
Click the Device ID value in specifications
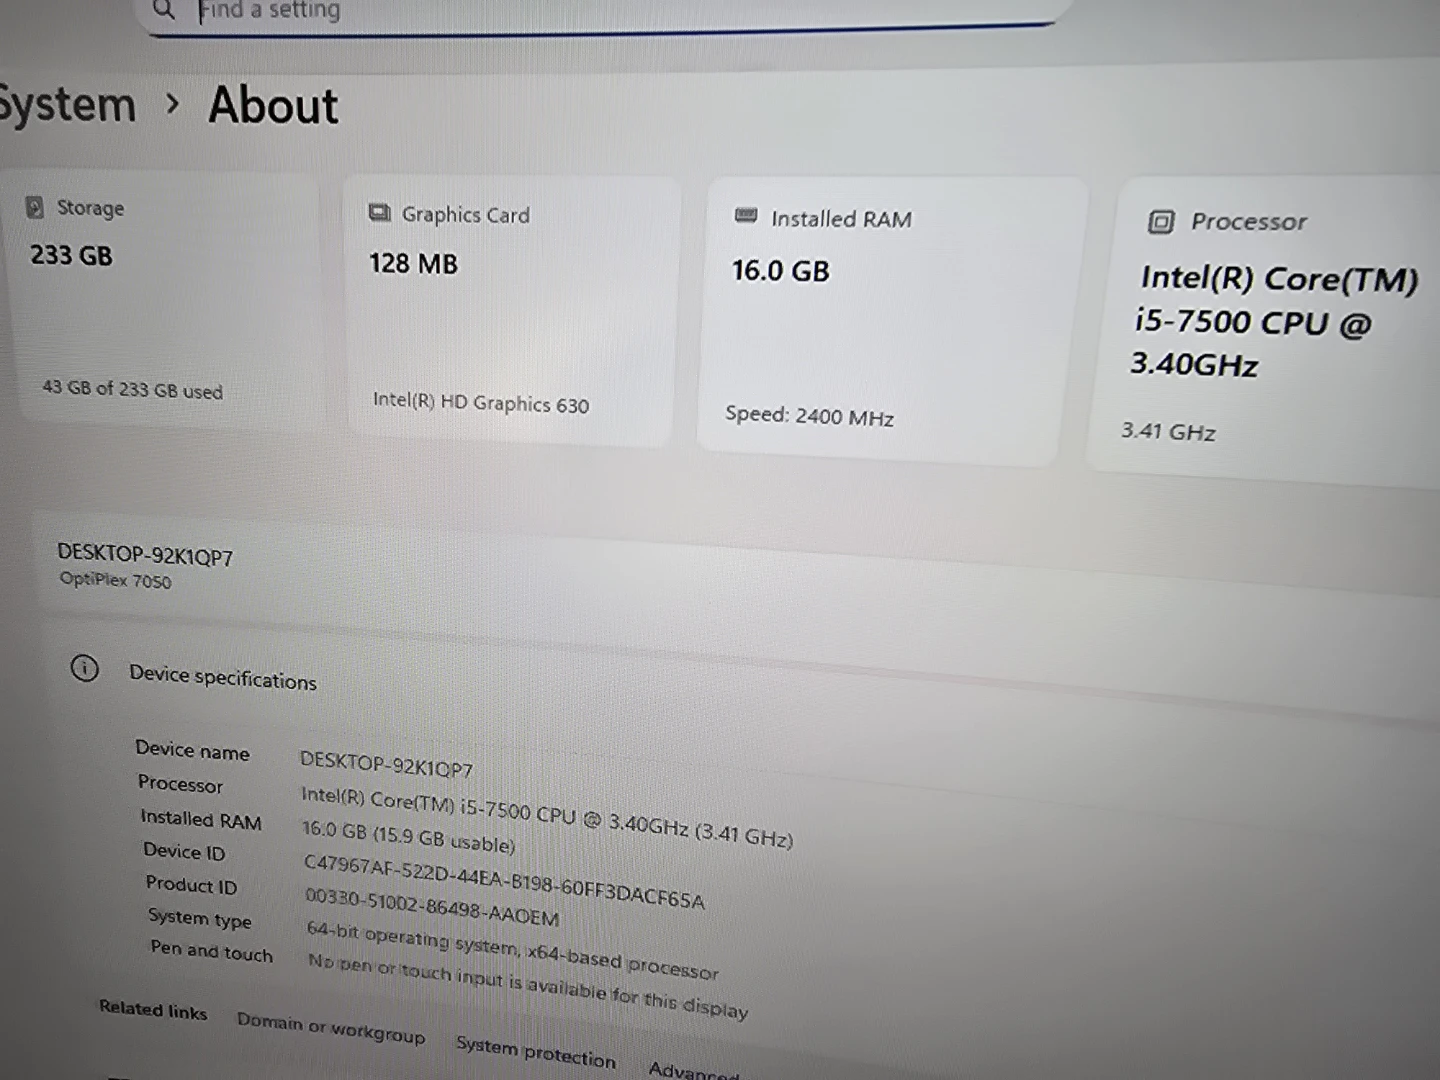click(x=504, y=882)
